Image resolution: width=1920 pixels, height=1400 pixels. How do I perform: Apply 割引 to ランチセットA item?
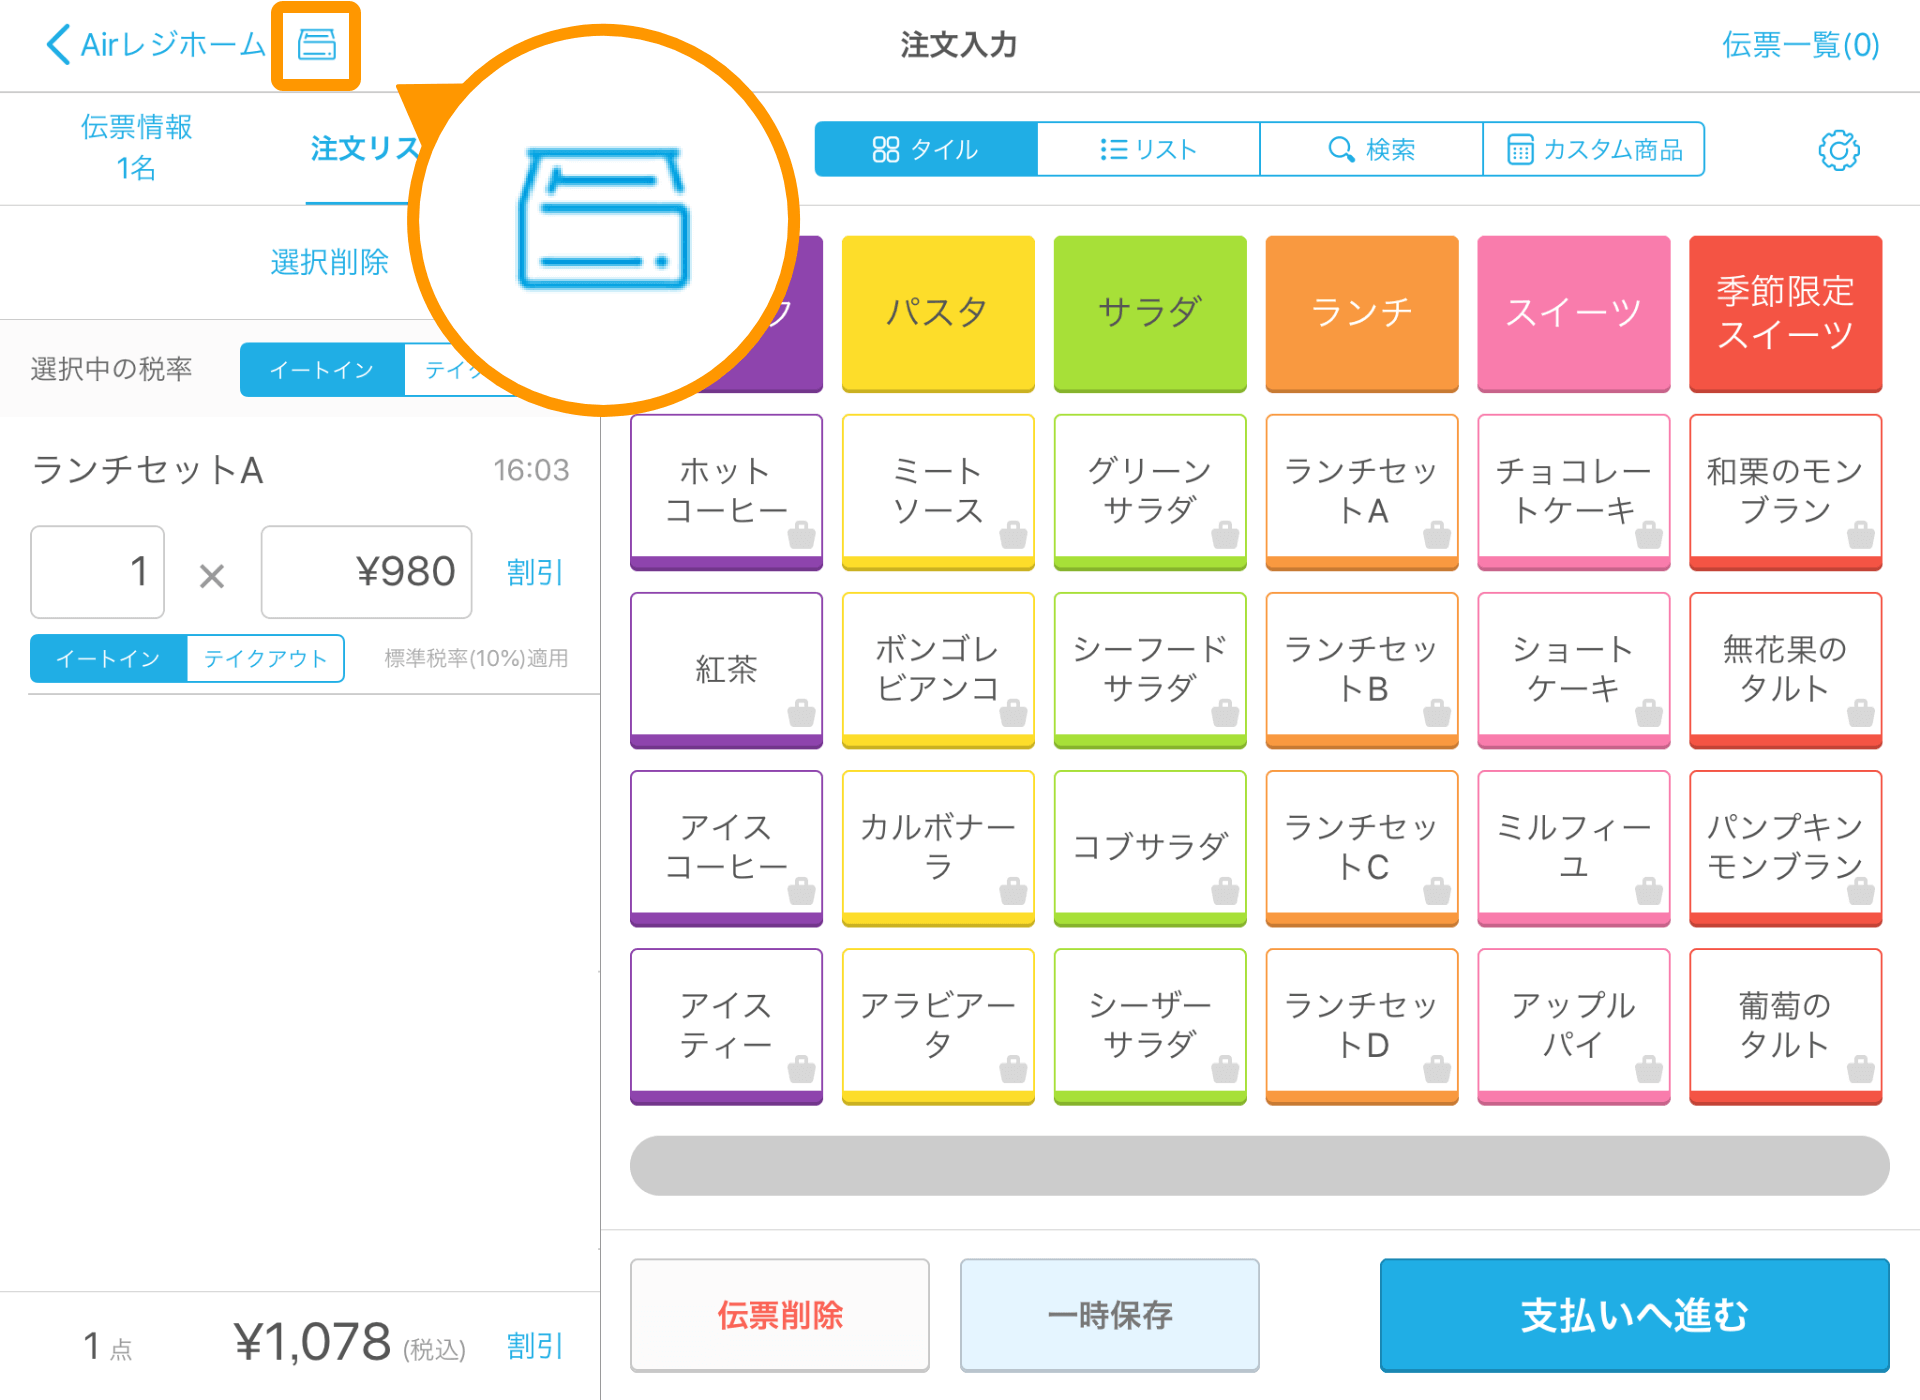[x=535, y=572]
